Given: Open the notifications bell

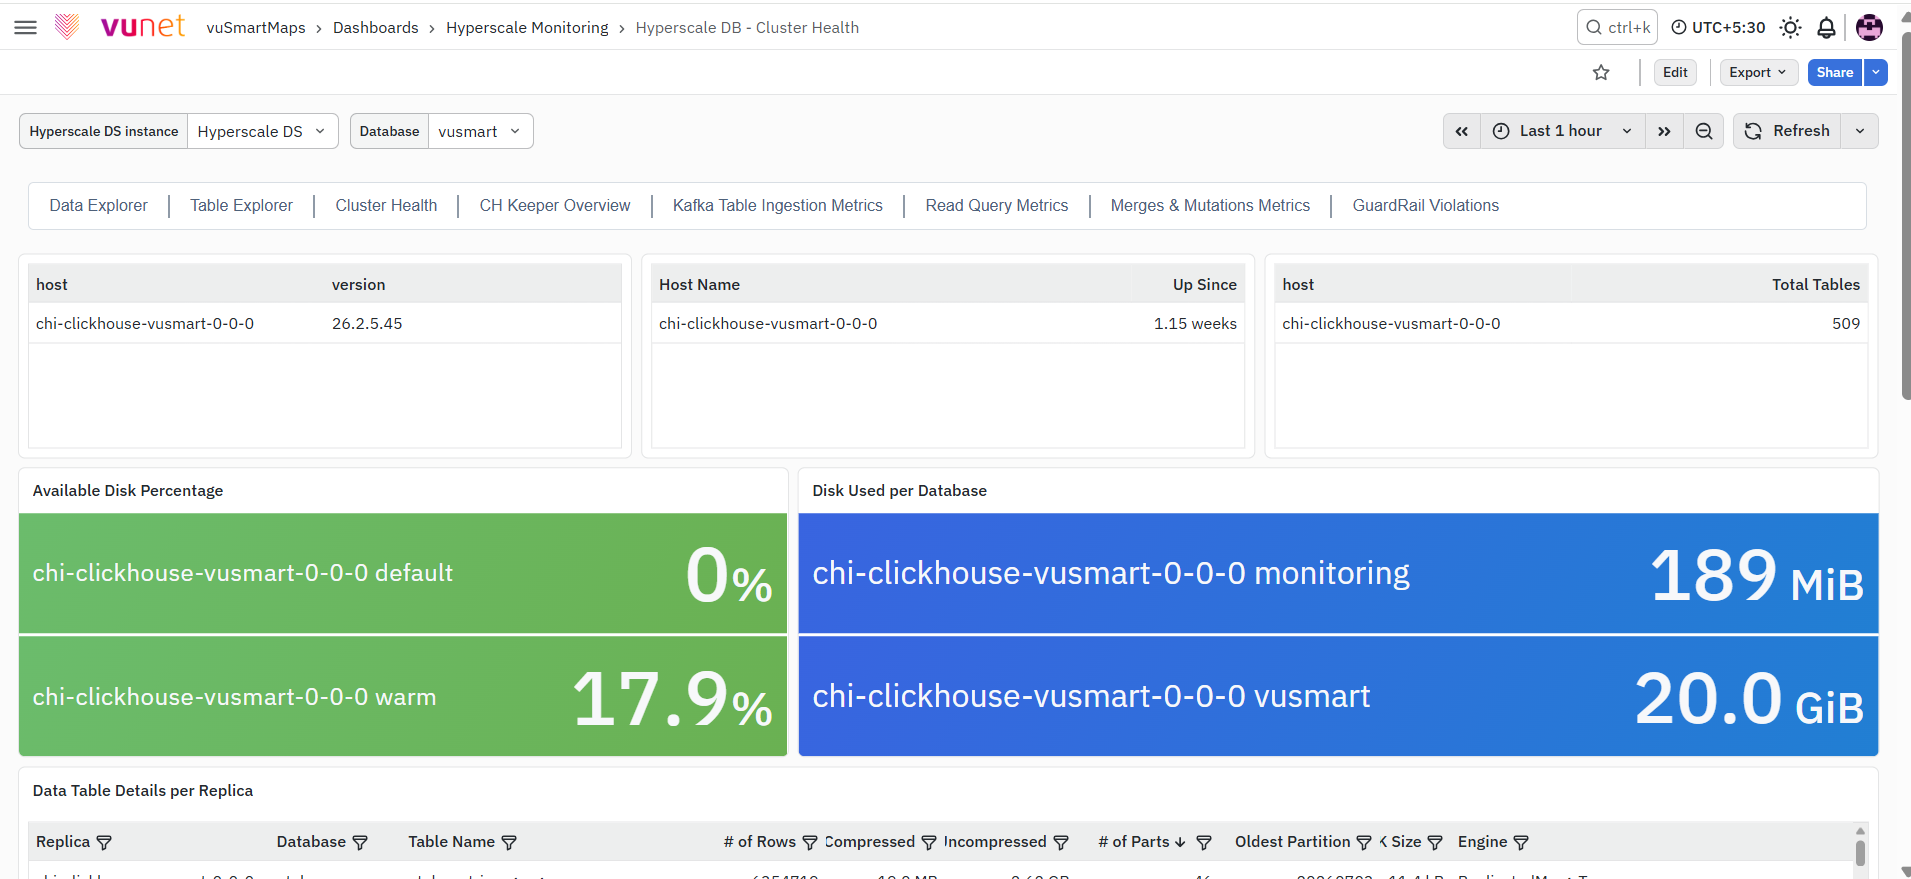Looking at the screenshot, I should [1826, 27].
